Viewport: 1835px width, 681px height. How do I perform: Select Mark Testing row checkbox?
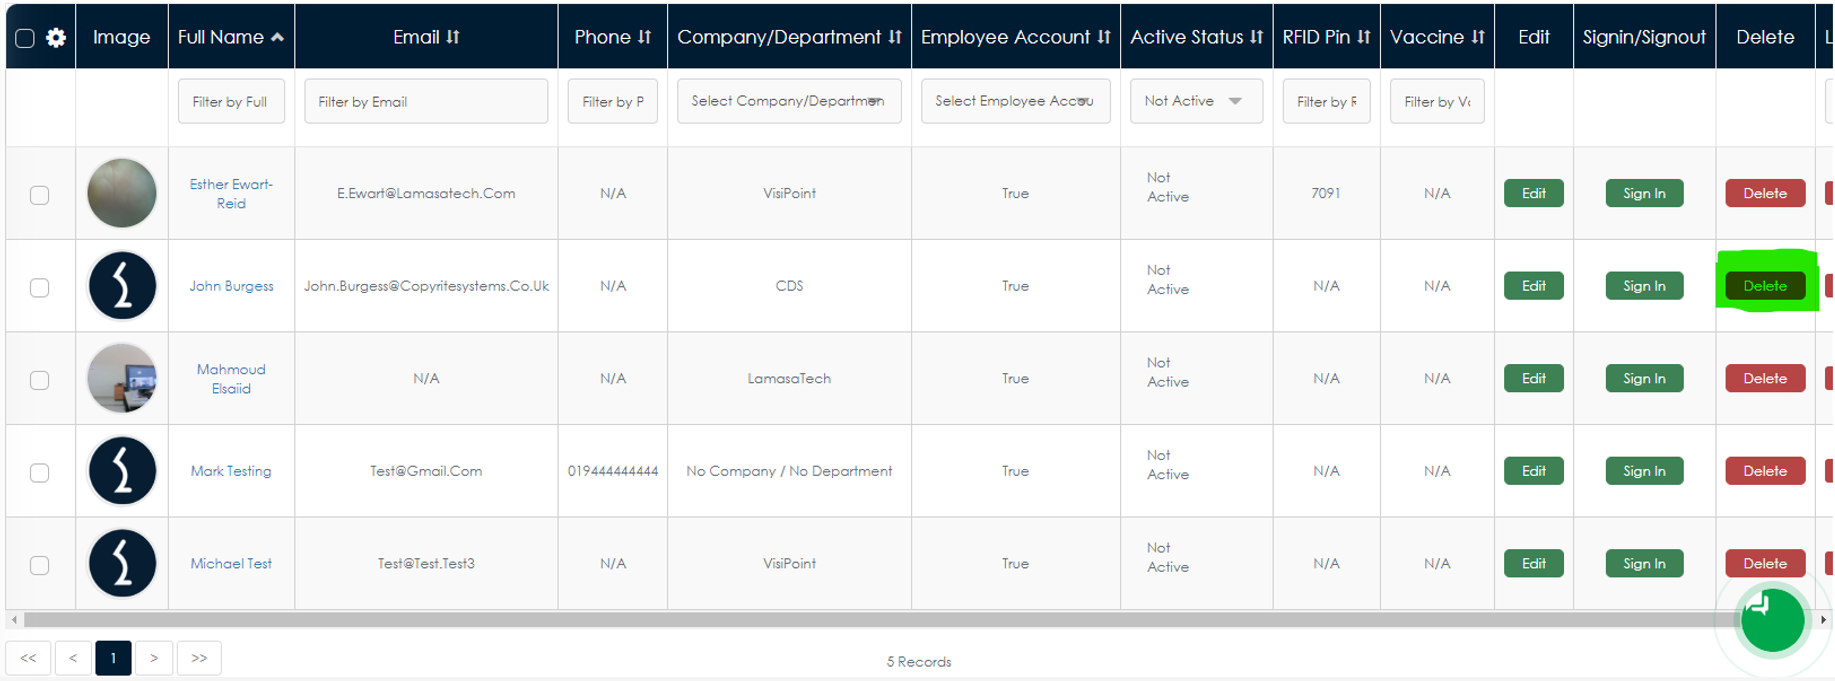(39, 472)
